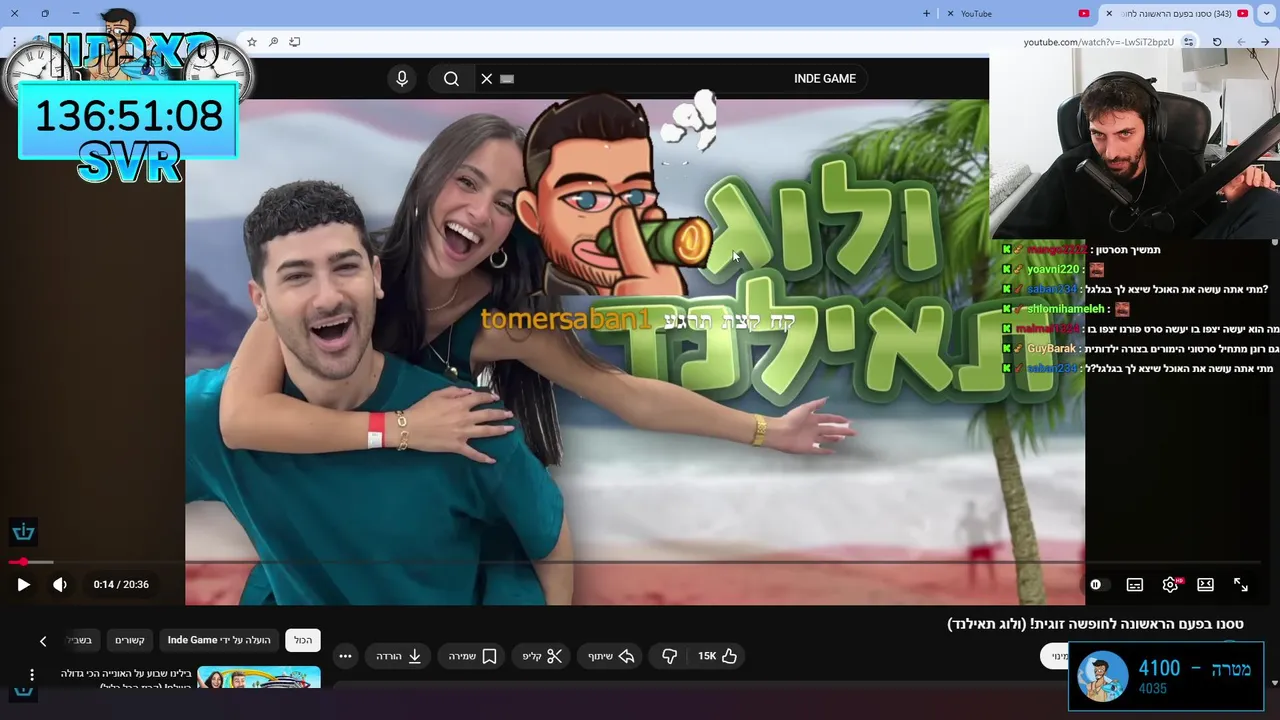Click the zoom magnifier icon in address bar
The width and height of the screenshot is (1280, 720).
(273, 42)
